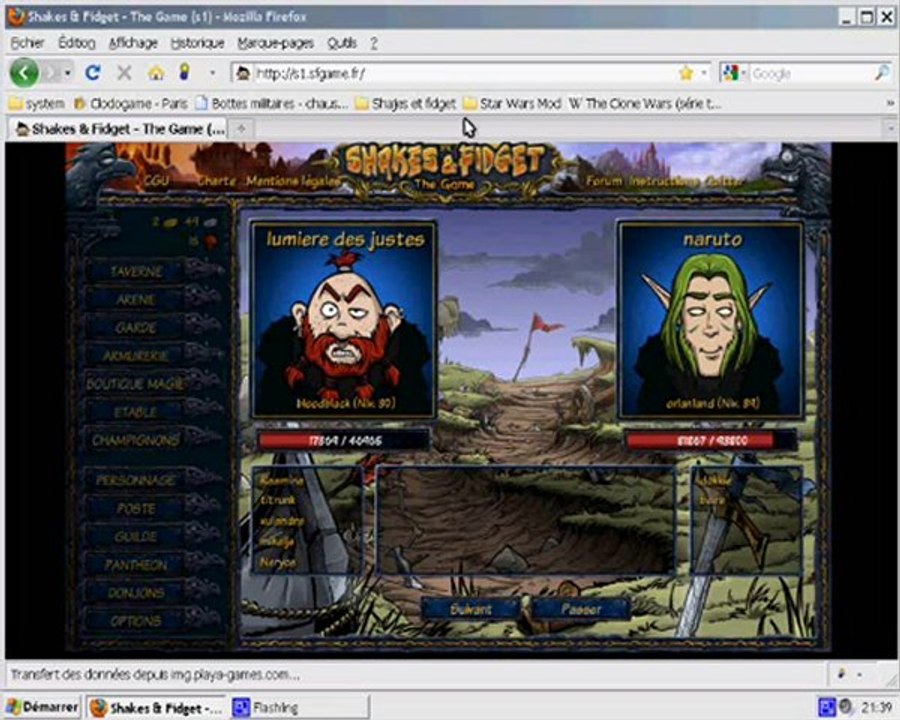900x720 pixels.
Task: Open the Historique menu
Action: pos(197,42)
